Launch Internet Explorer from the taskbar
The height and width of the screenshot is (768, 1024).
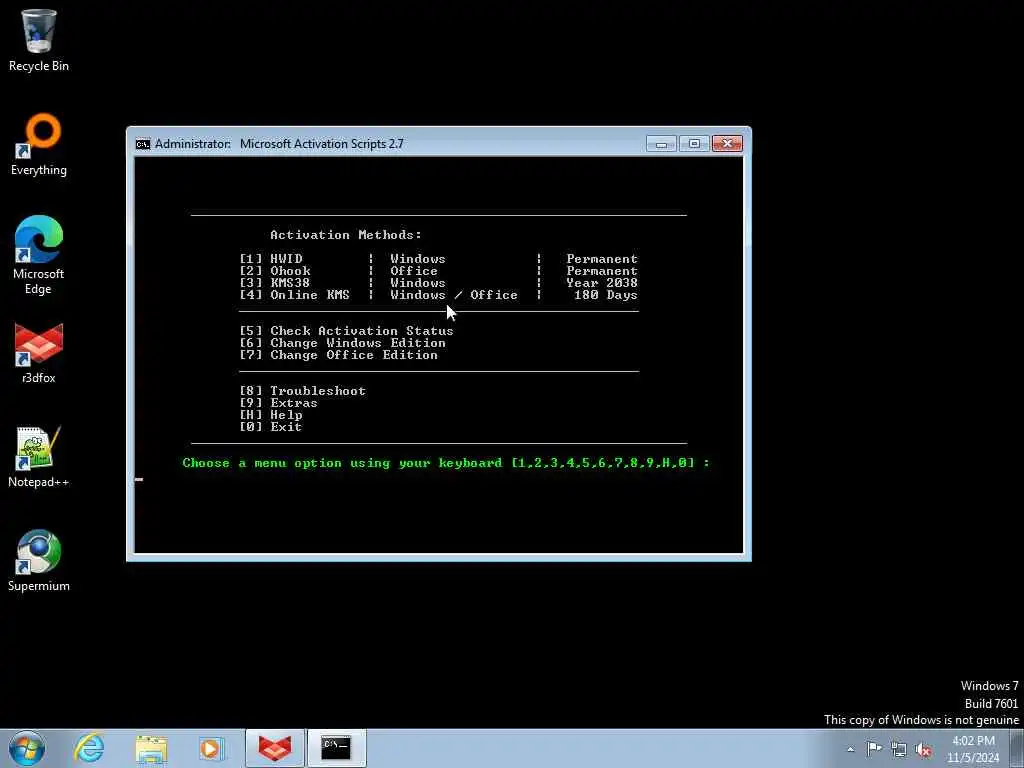[x=89, y=748]
